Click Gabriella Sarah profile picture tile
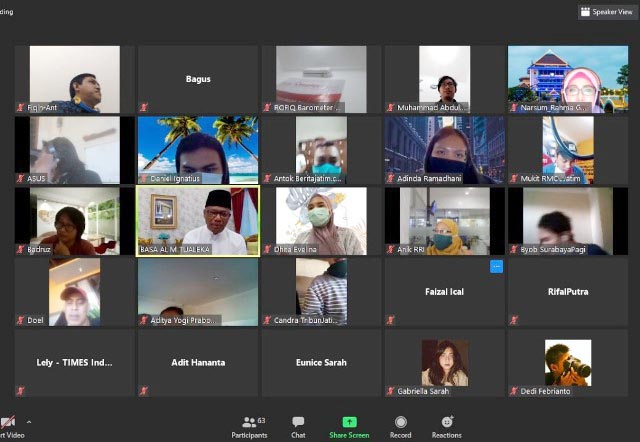This screenshot has height=442, width=640. (444, 362)
